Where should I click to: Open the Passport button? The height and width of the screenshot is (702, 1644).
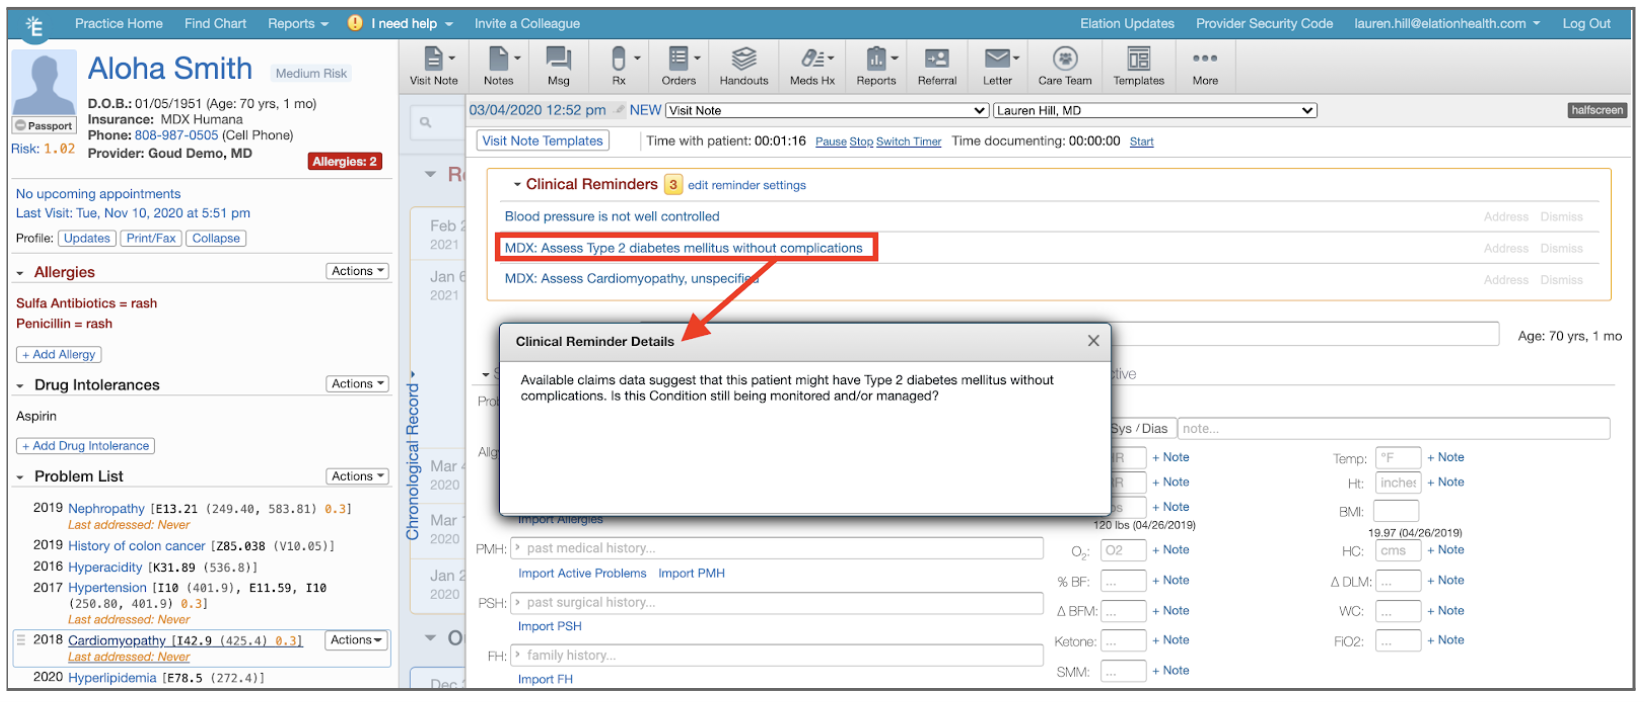[x=44, y=126]
